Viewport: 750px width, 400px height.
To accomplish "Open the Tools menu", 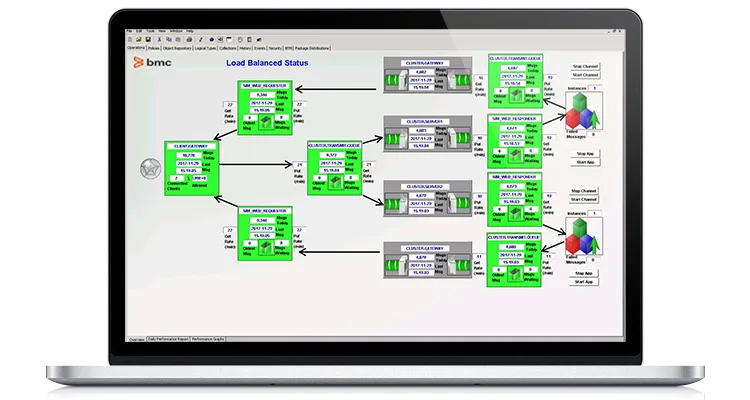I will pyautogui.click(x=150, y=31).
